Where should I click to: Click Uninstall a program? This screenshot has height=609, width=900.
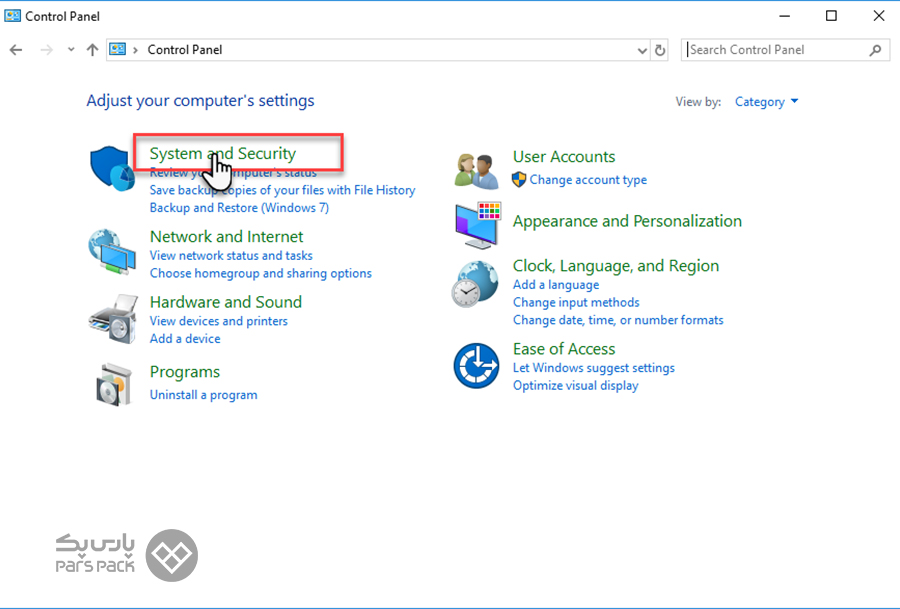click(x=204, y=395)
